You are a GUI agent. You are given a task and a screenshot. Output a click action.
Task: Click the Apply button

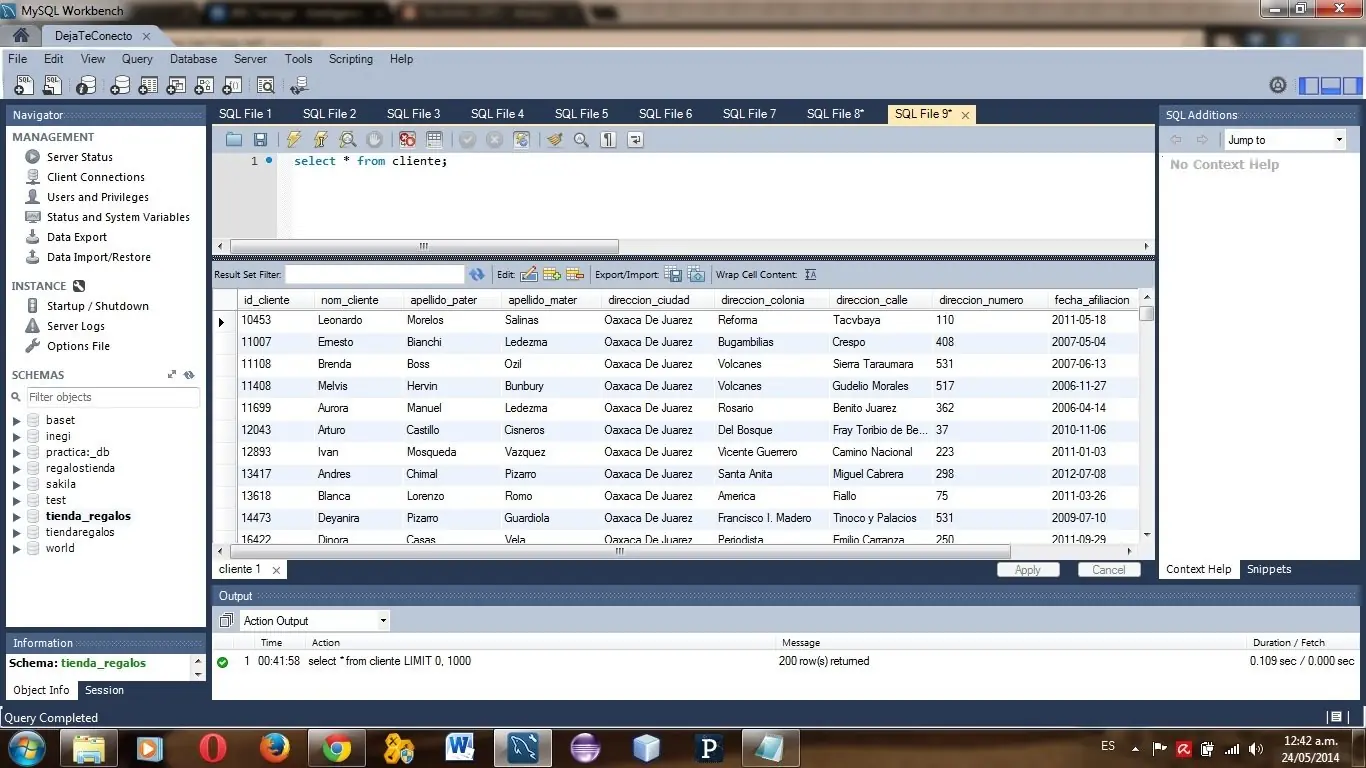pyautogui.click(x=1028, y=569)
